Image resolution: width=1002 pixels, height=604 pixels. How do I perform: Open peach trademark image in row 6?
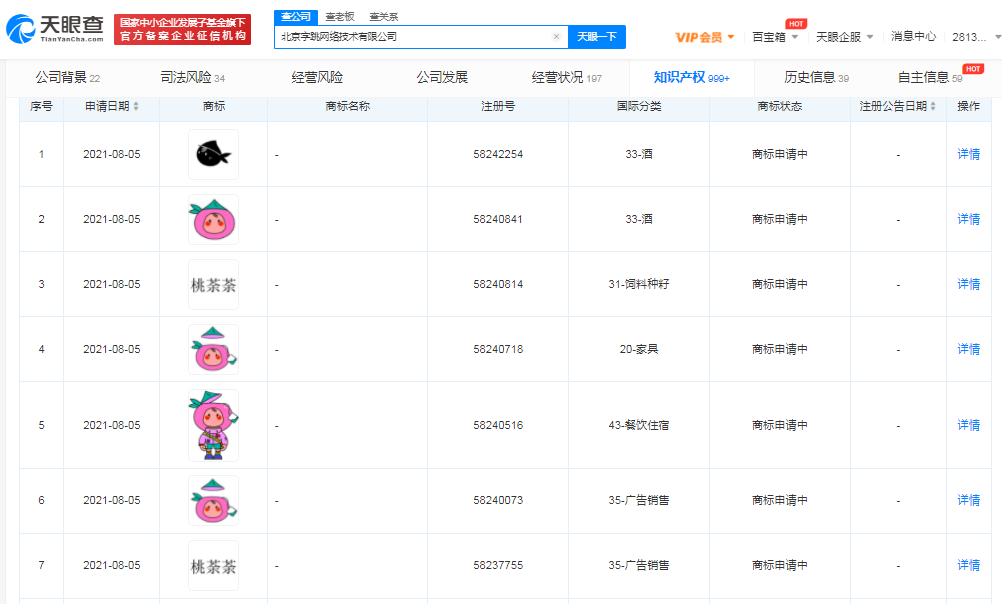[213, 500]
